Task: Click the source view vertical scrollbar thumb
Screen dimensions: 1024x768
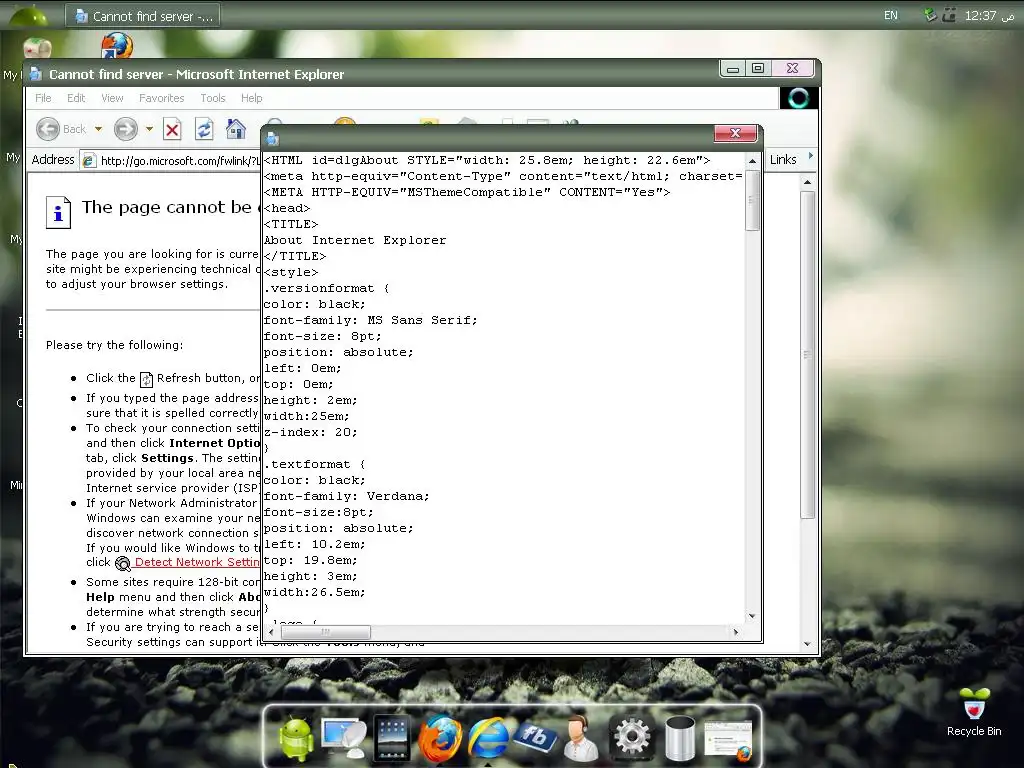Action: [x=752, y=200]
